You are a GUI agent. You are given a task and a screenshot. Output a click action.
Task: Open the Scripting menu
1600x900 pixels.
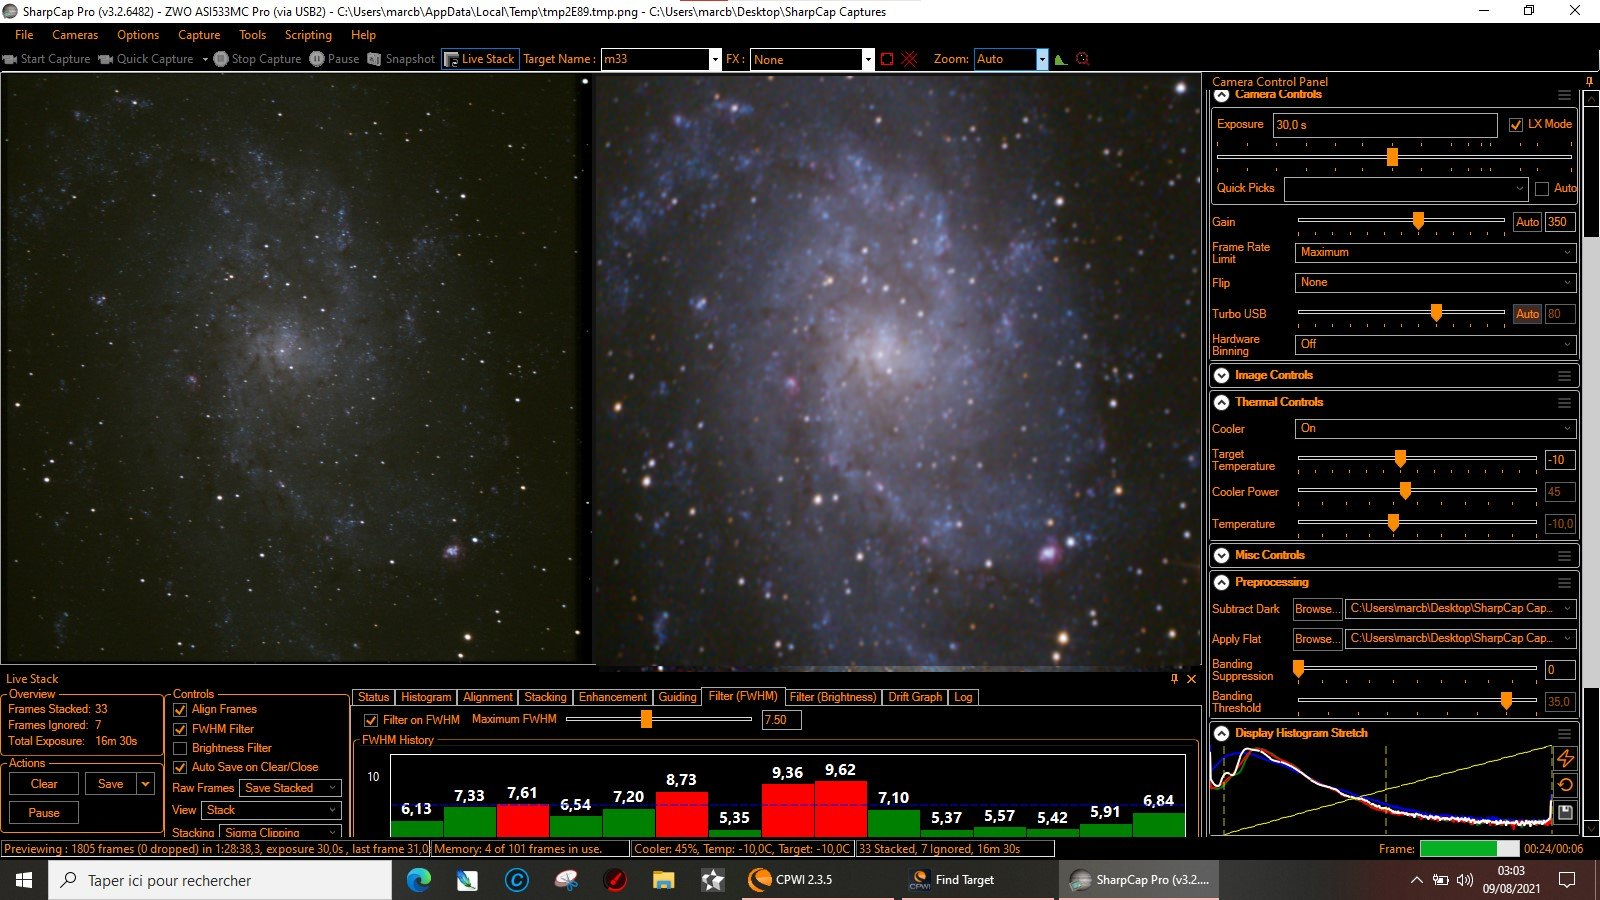[308, 35]
